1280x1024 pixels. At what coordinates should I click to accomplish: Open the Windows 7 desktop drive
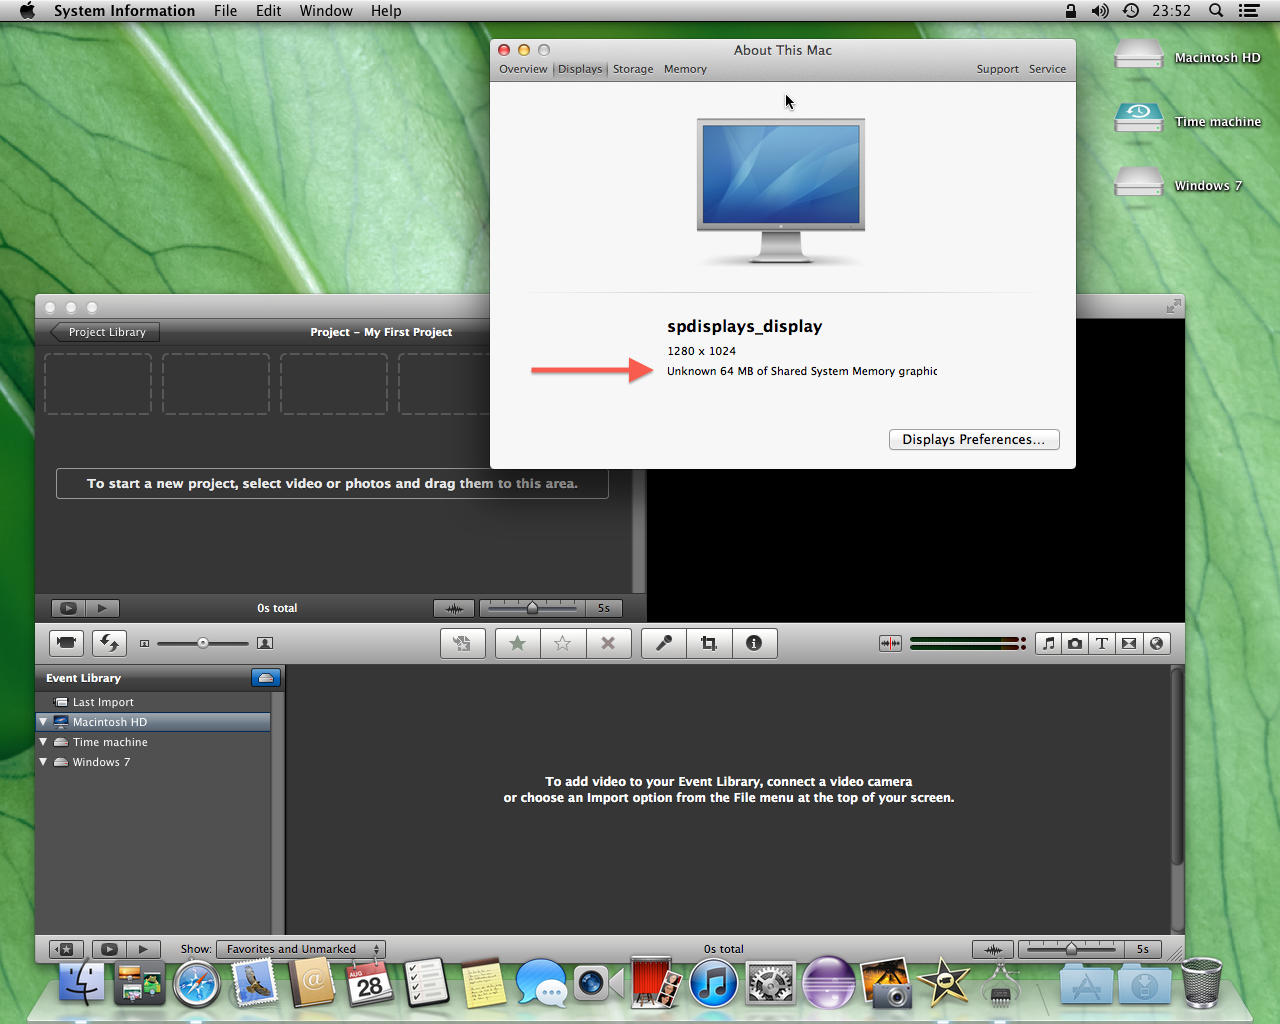click(x=1139, y=182)
